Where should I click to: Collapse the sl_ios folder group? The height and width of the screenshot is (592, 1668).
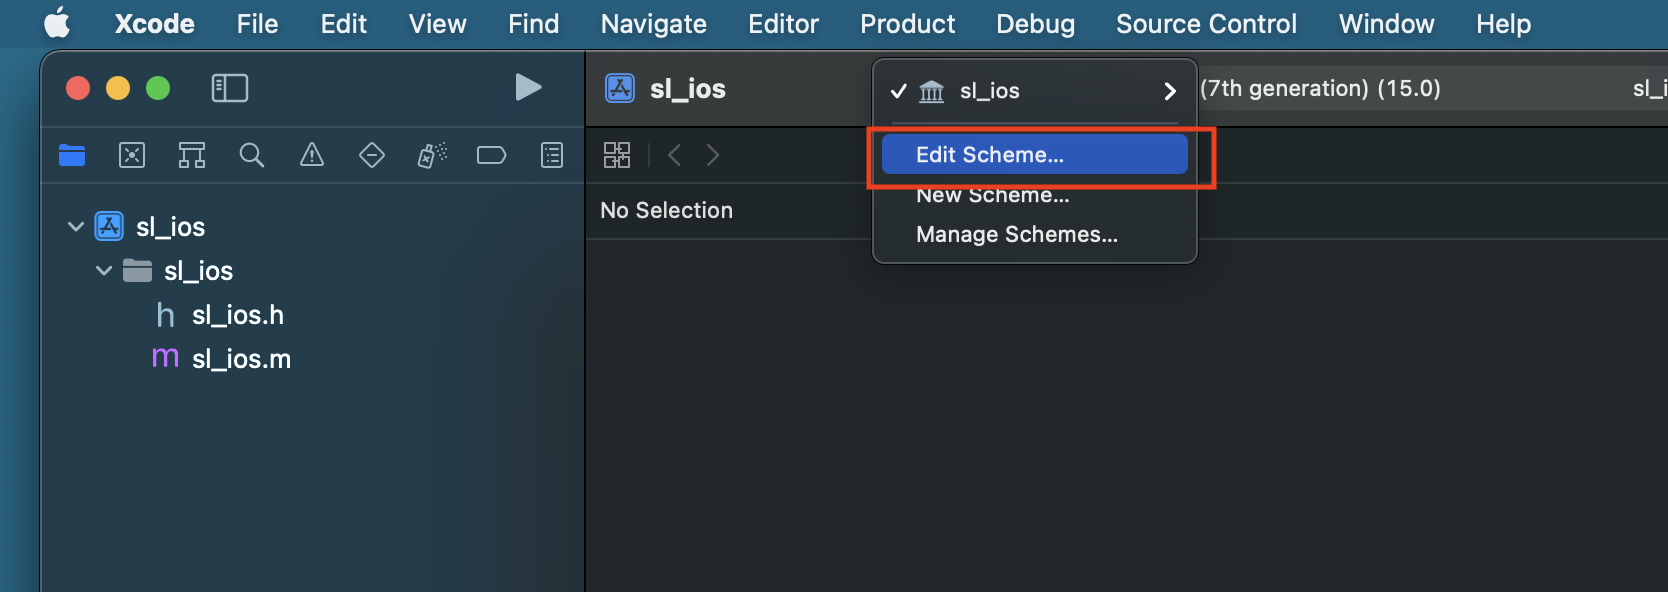coord(104,271)
